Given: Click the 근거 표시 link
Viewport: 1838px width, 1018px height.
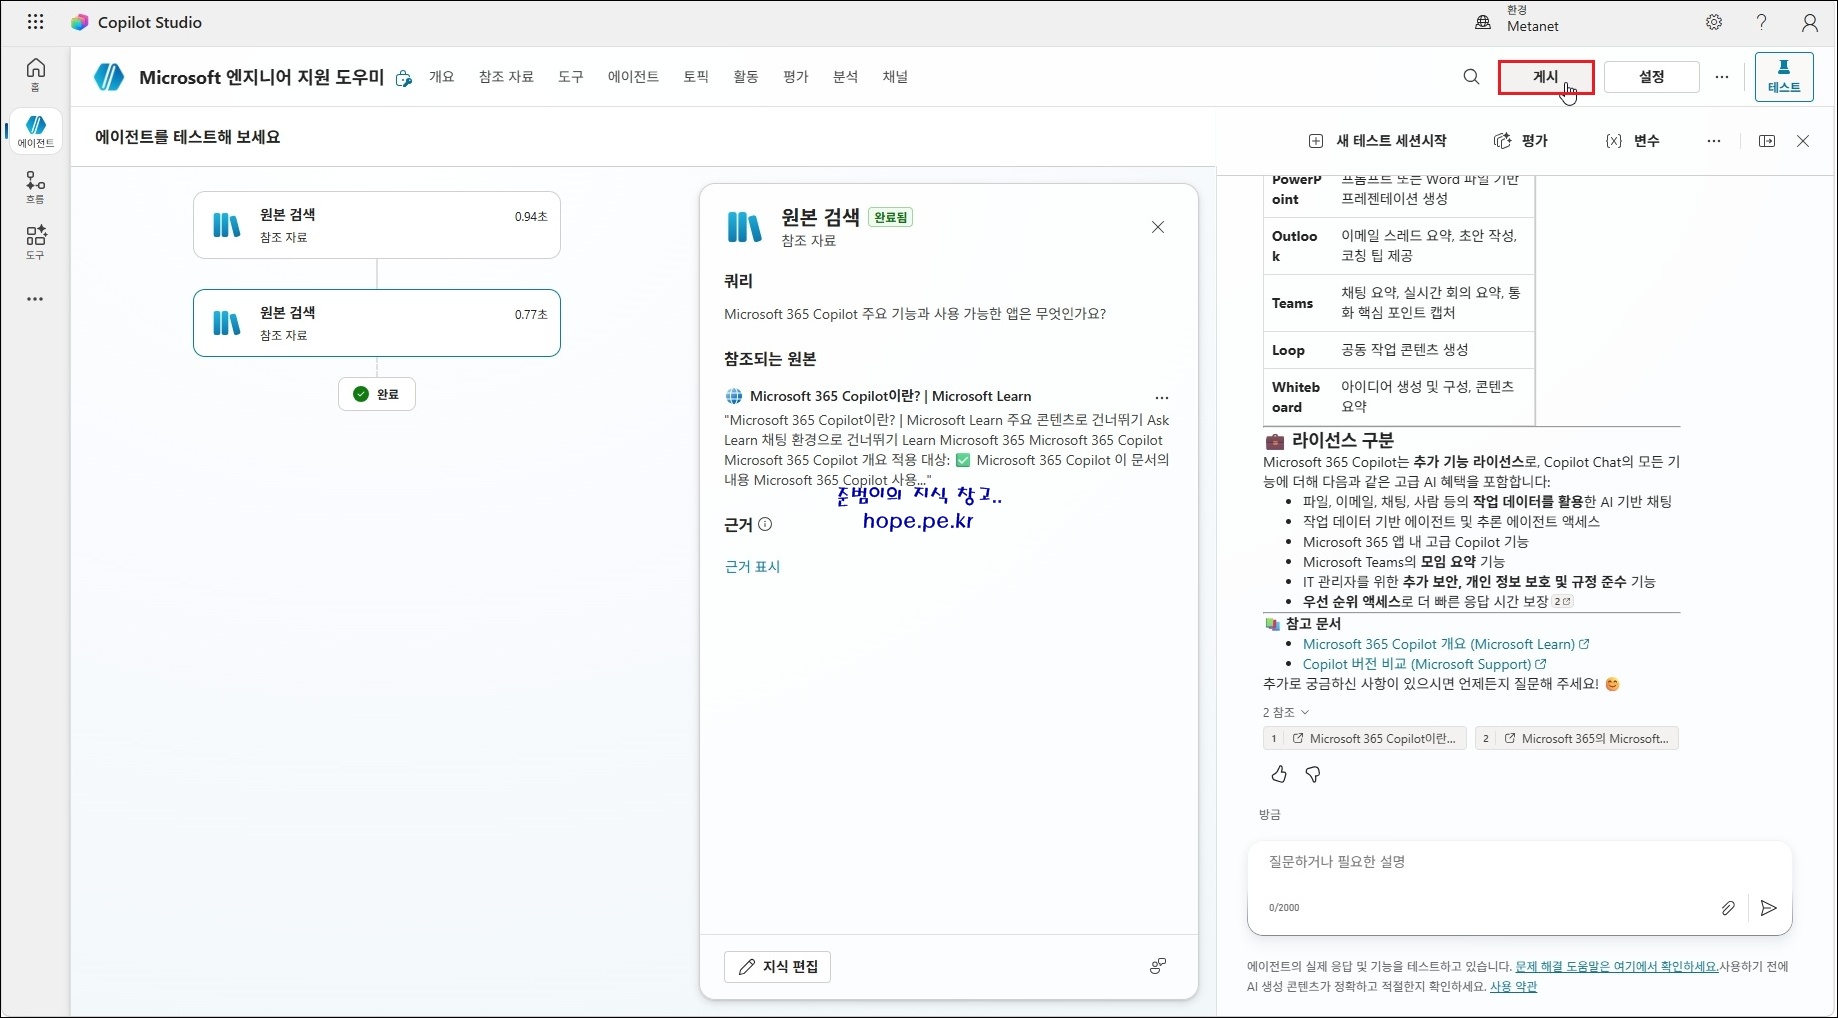Looking at the screenshot, I should [x=752, y=566].
